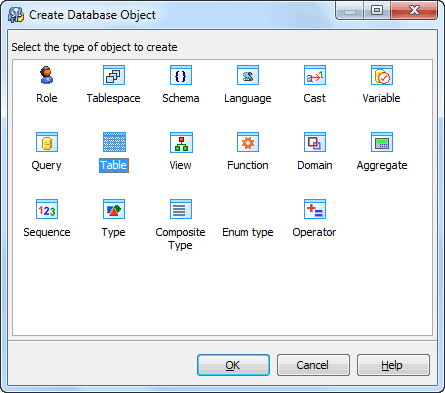
Task: Pick the Operator plus-equals icon
Action: pyautogui.click(x=315, y=209)
